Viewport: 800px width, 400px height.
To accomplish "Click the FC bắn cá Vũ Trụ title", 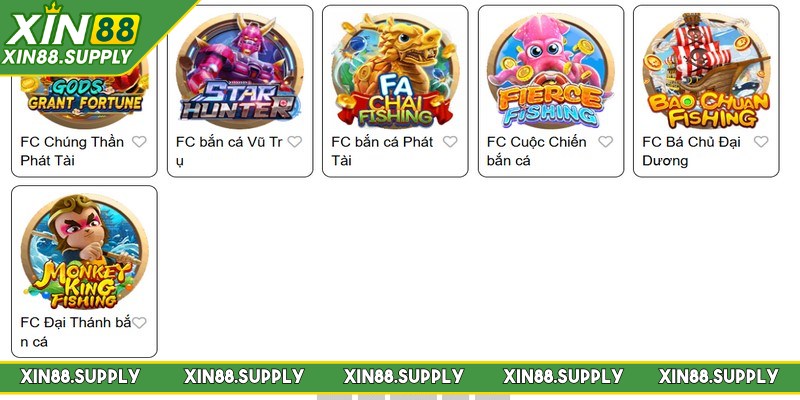I will 229,151.
